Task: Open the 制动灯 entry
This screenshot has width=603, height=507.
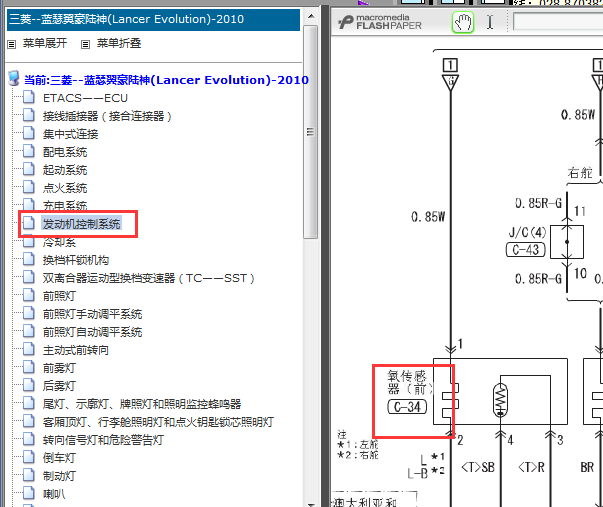Action: tap(59, 476)
